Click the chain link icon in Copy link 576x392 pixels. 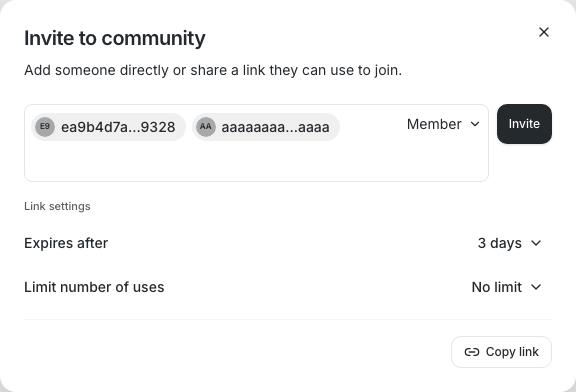(x=472, y=352)
